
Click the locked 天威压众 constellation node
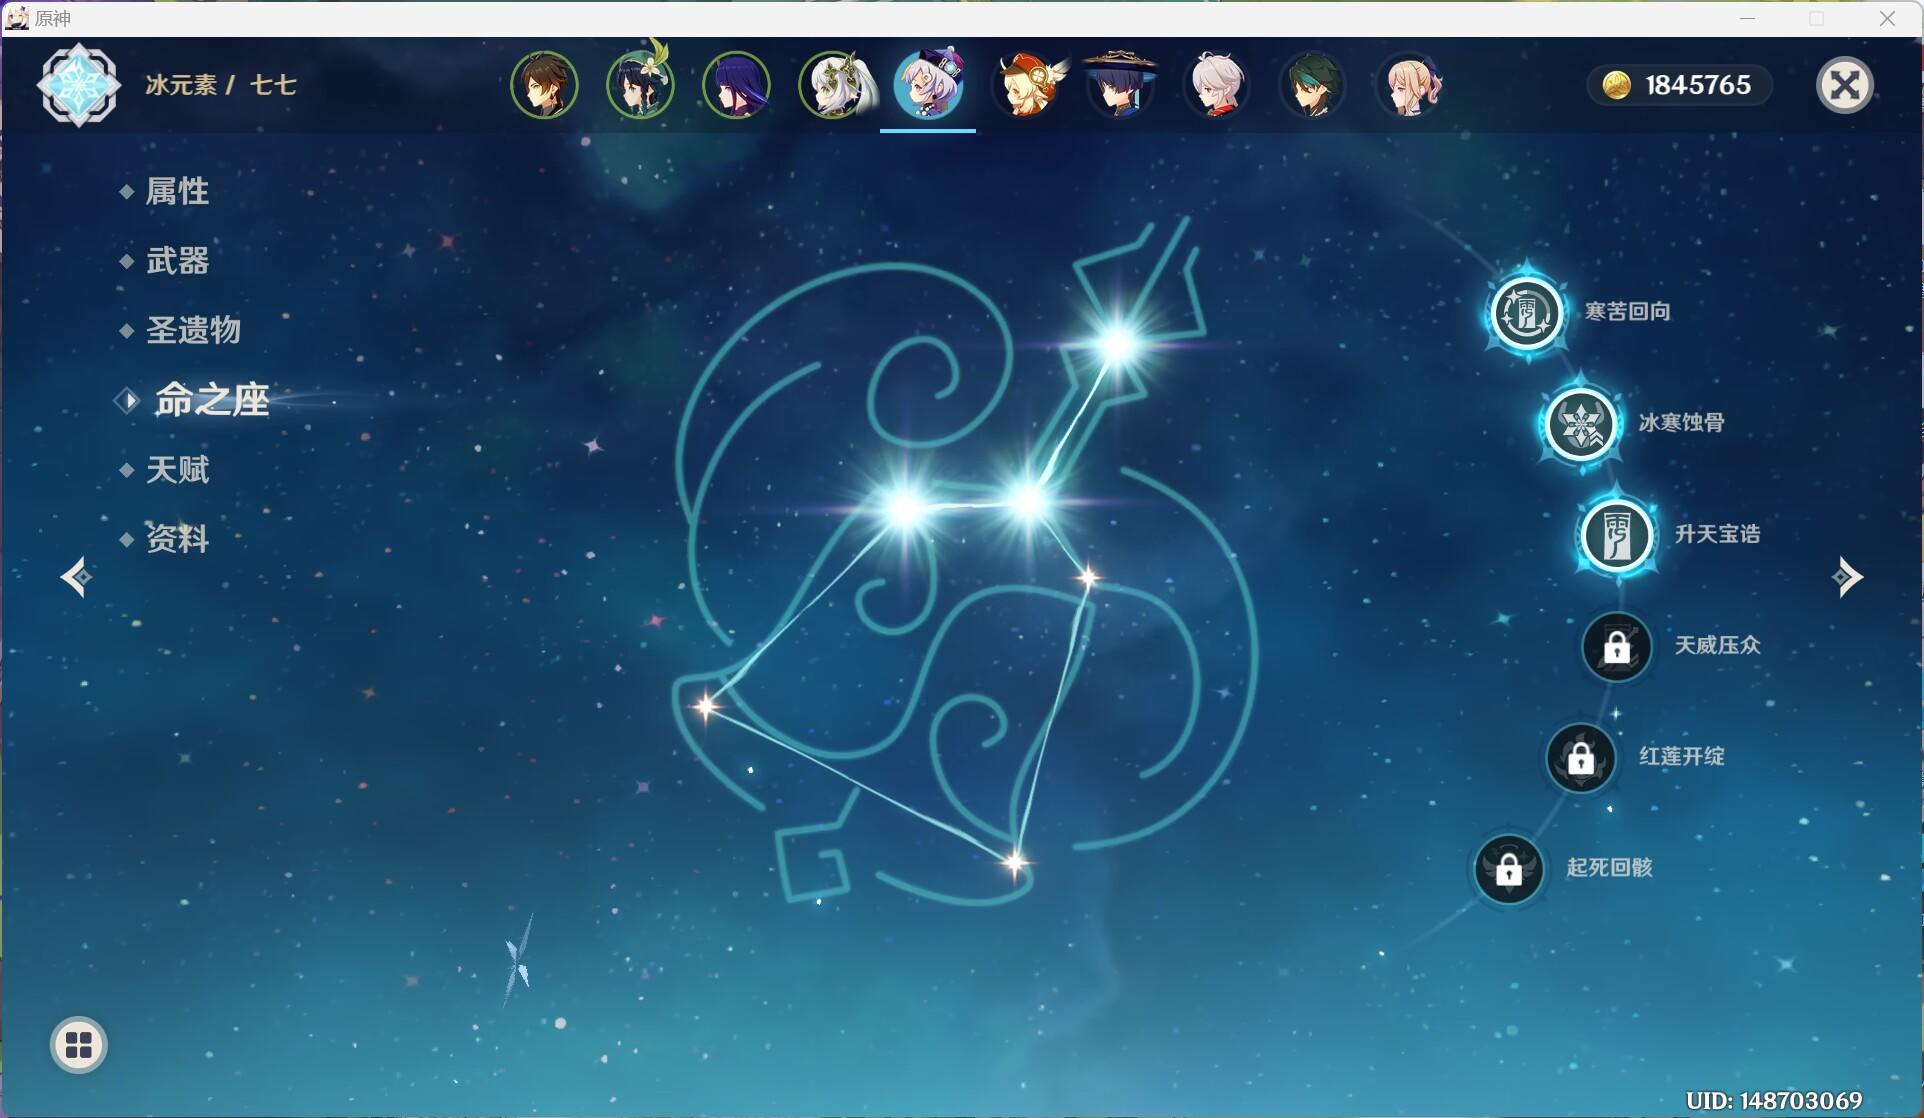[1616, 647]
